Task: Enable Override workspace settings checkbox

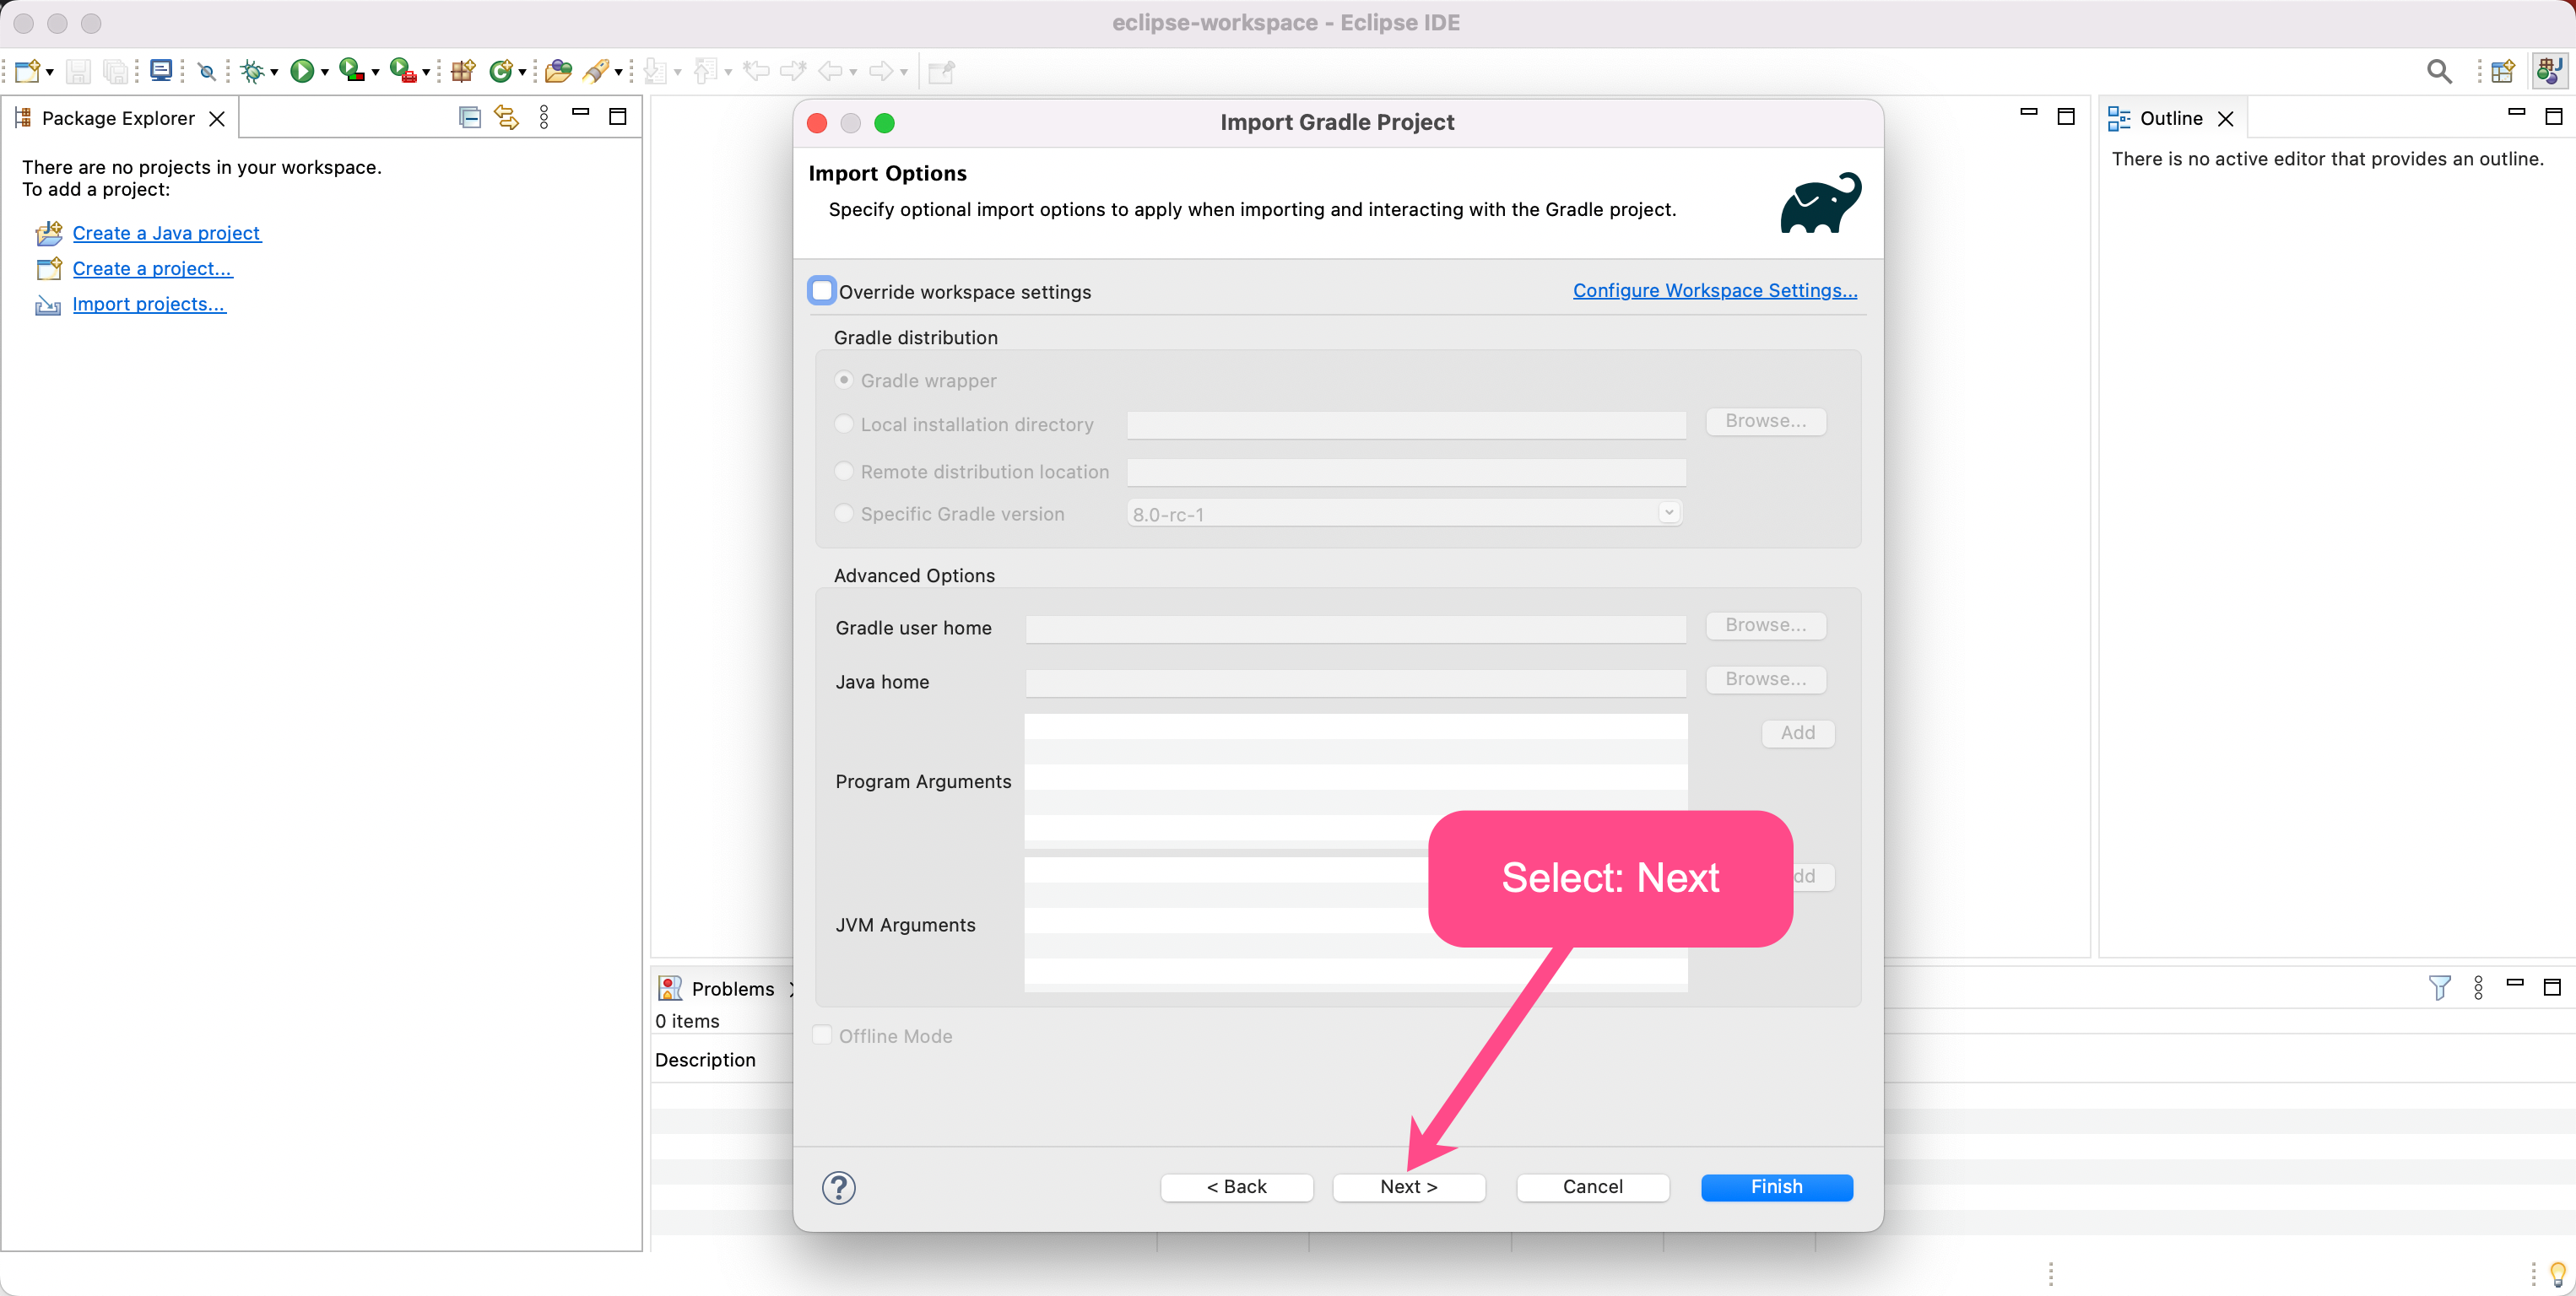Action: (x=822, y=291)
